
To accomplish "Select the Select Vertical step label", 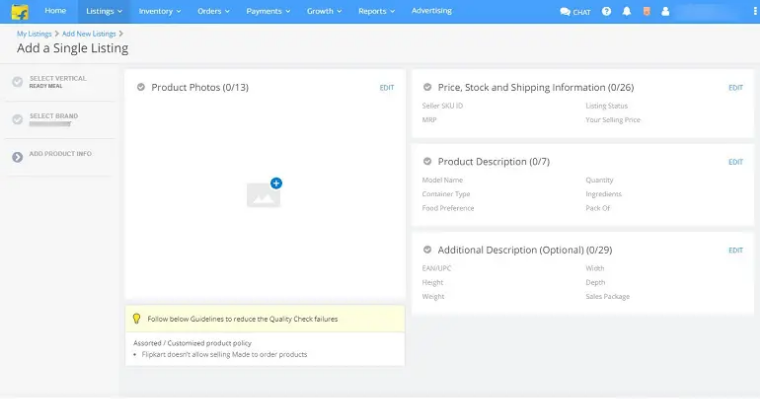I will point(58,79).
